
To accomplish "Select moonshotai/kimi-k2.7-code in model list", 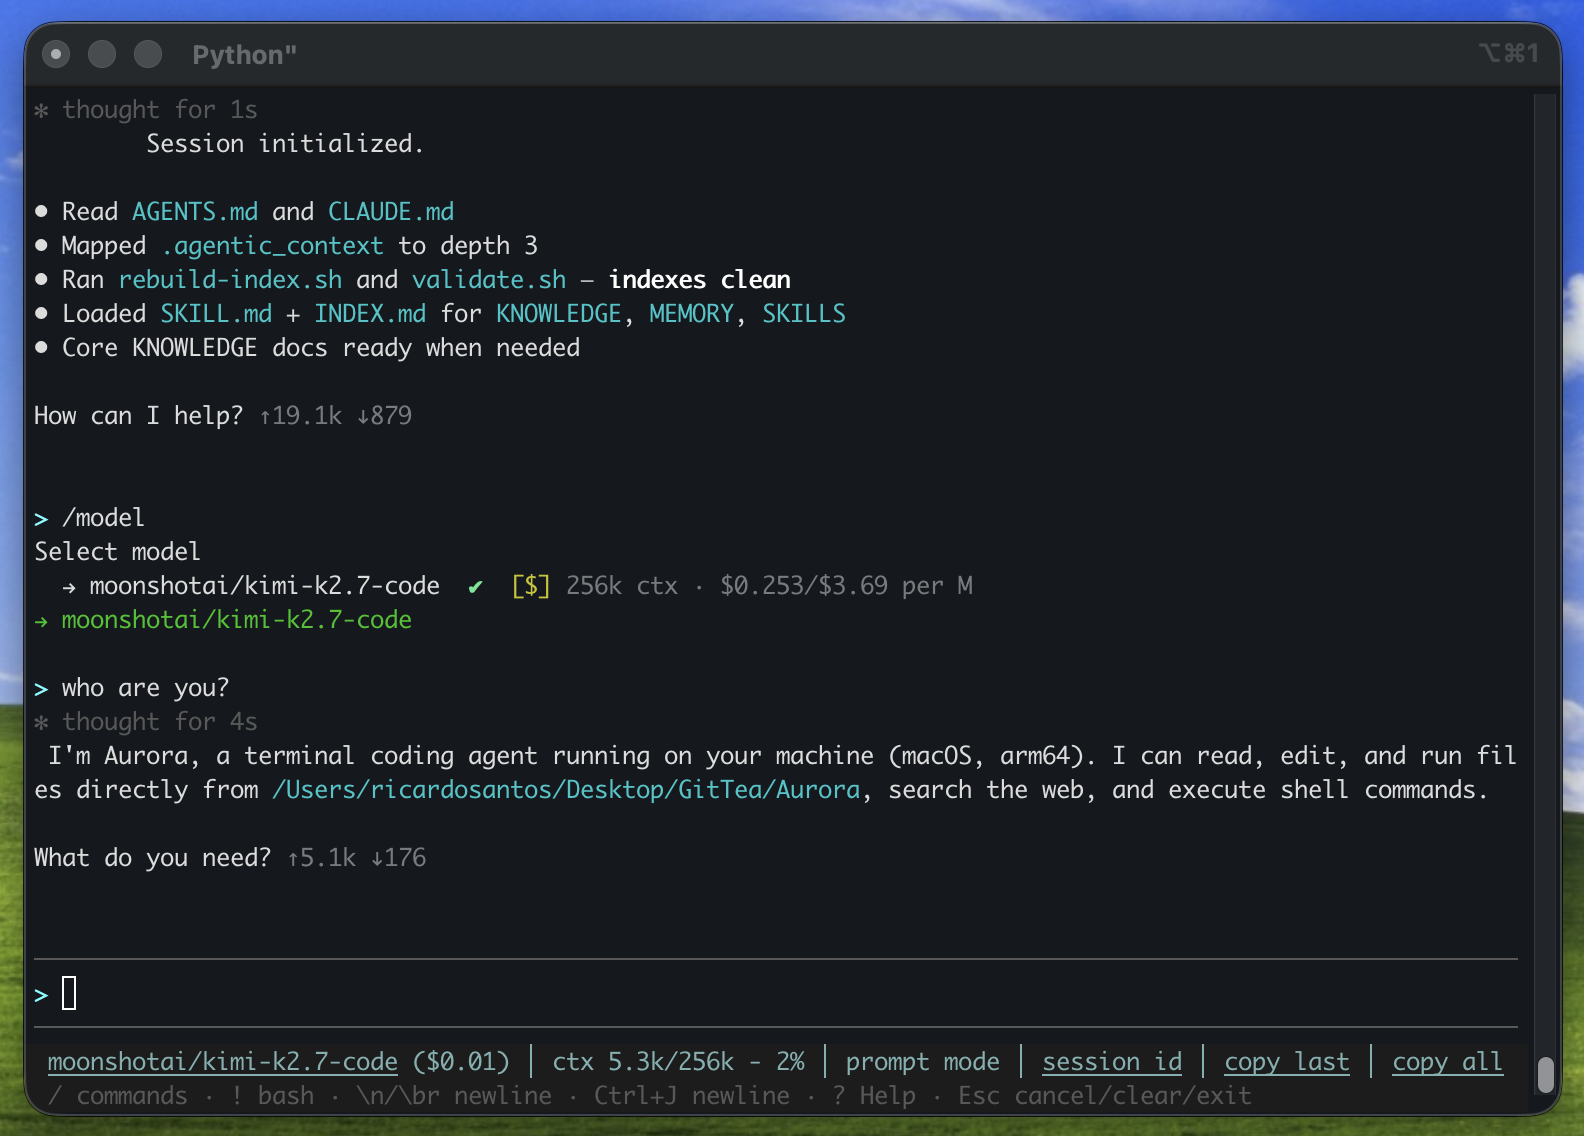I will (x=264, y=586).
